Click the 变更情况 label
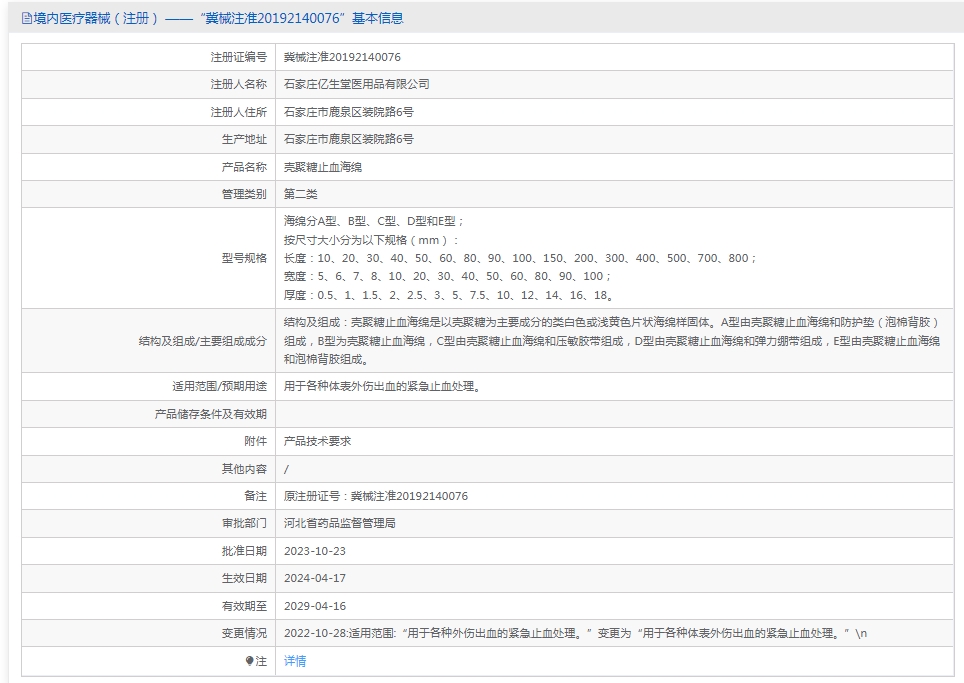This screenshot has width=964, height=683. (x=244, y=633)
